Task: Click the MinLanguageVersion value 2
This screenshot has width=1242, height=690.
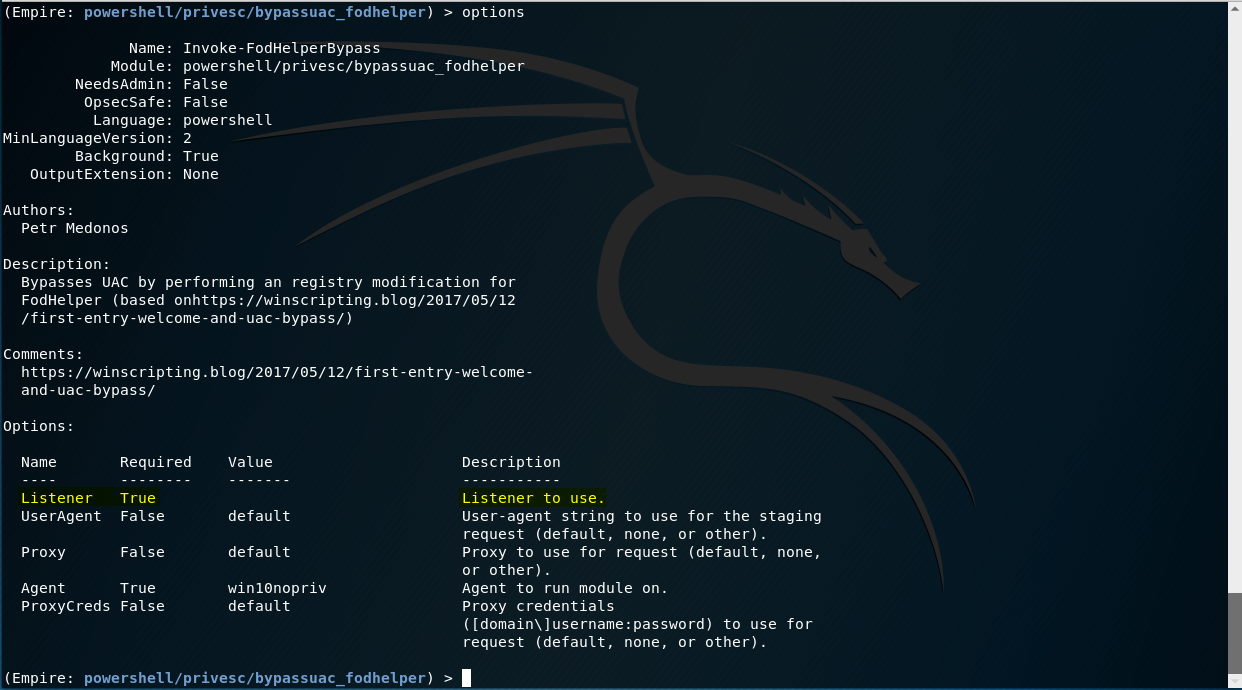Action: pyautogui.click(x=187, y=138)
